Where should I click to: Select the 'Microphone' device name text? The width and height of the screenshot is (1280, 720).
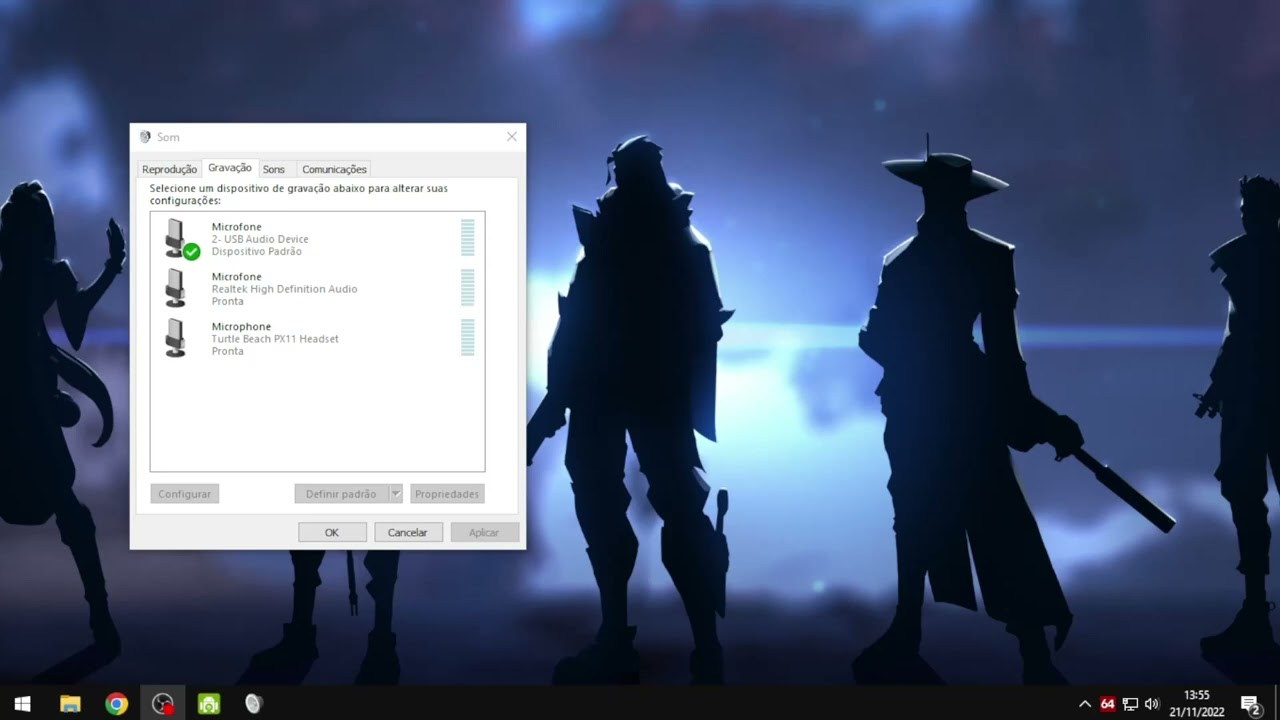click(x=241, y=327)
